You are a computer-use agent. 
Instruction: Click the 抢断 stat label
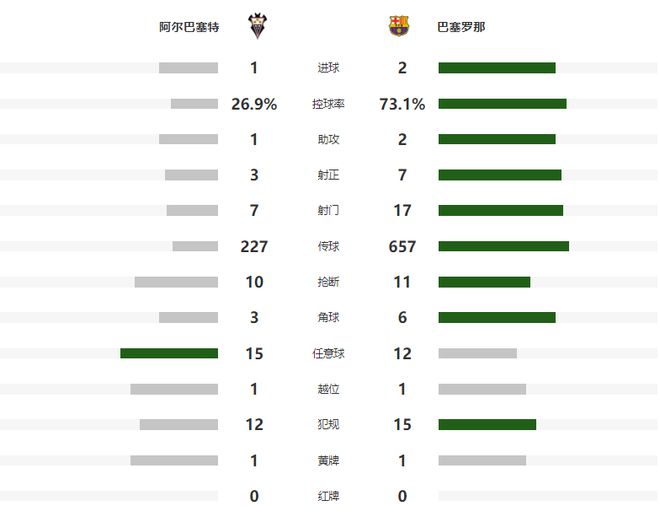(x=328, y=282)
